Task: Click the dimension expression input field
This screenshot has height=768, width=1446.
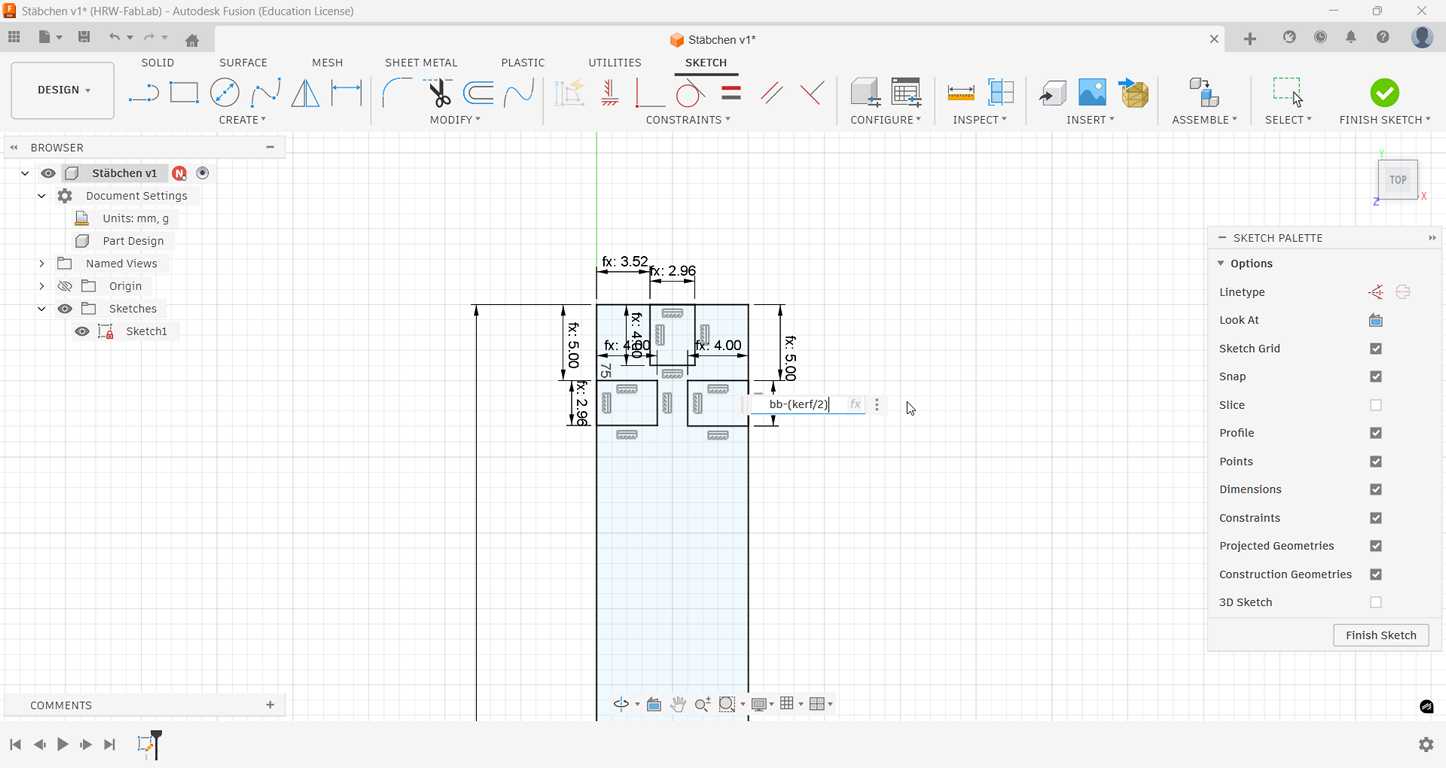Action: point(807,404)
